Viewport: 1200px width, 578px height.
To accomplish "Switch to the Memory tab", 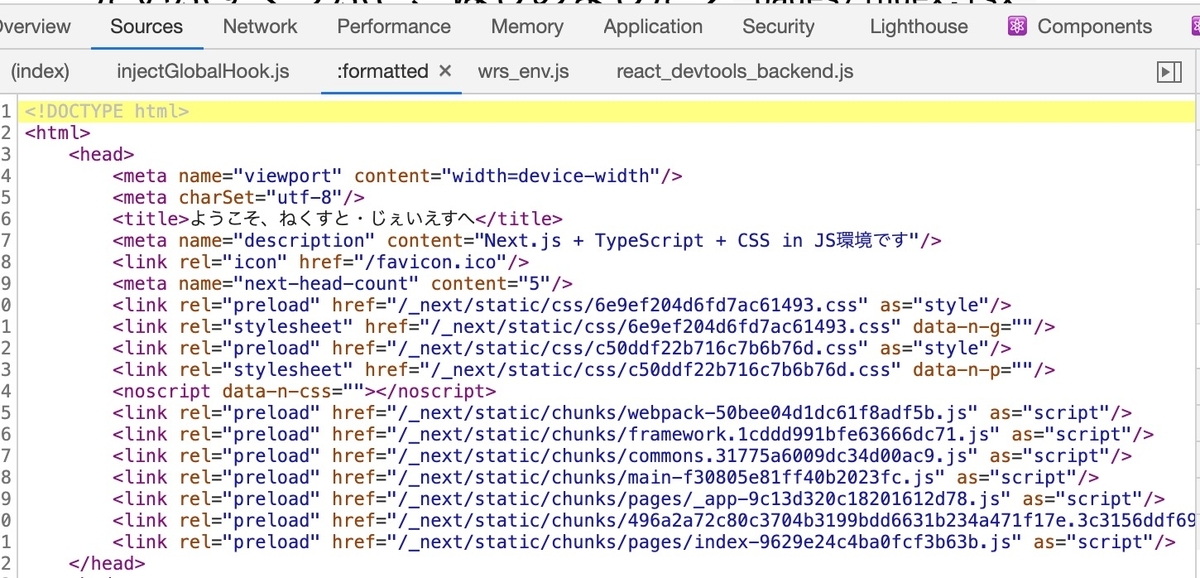I will (527, 27).
